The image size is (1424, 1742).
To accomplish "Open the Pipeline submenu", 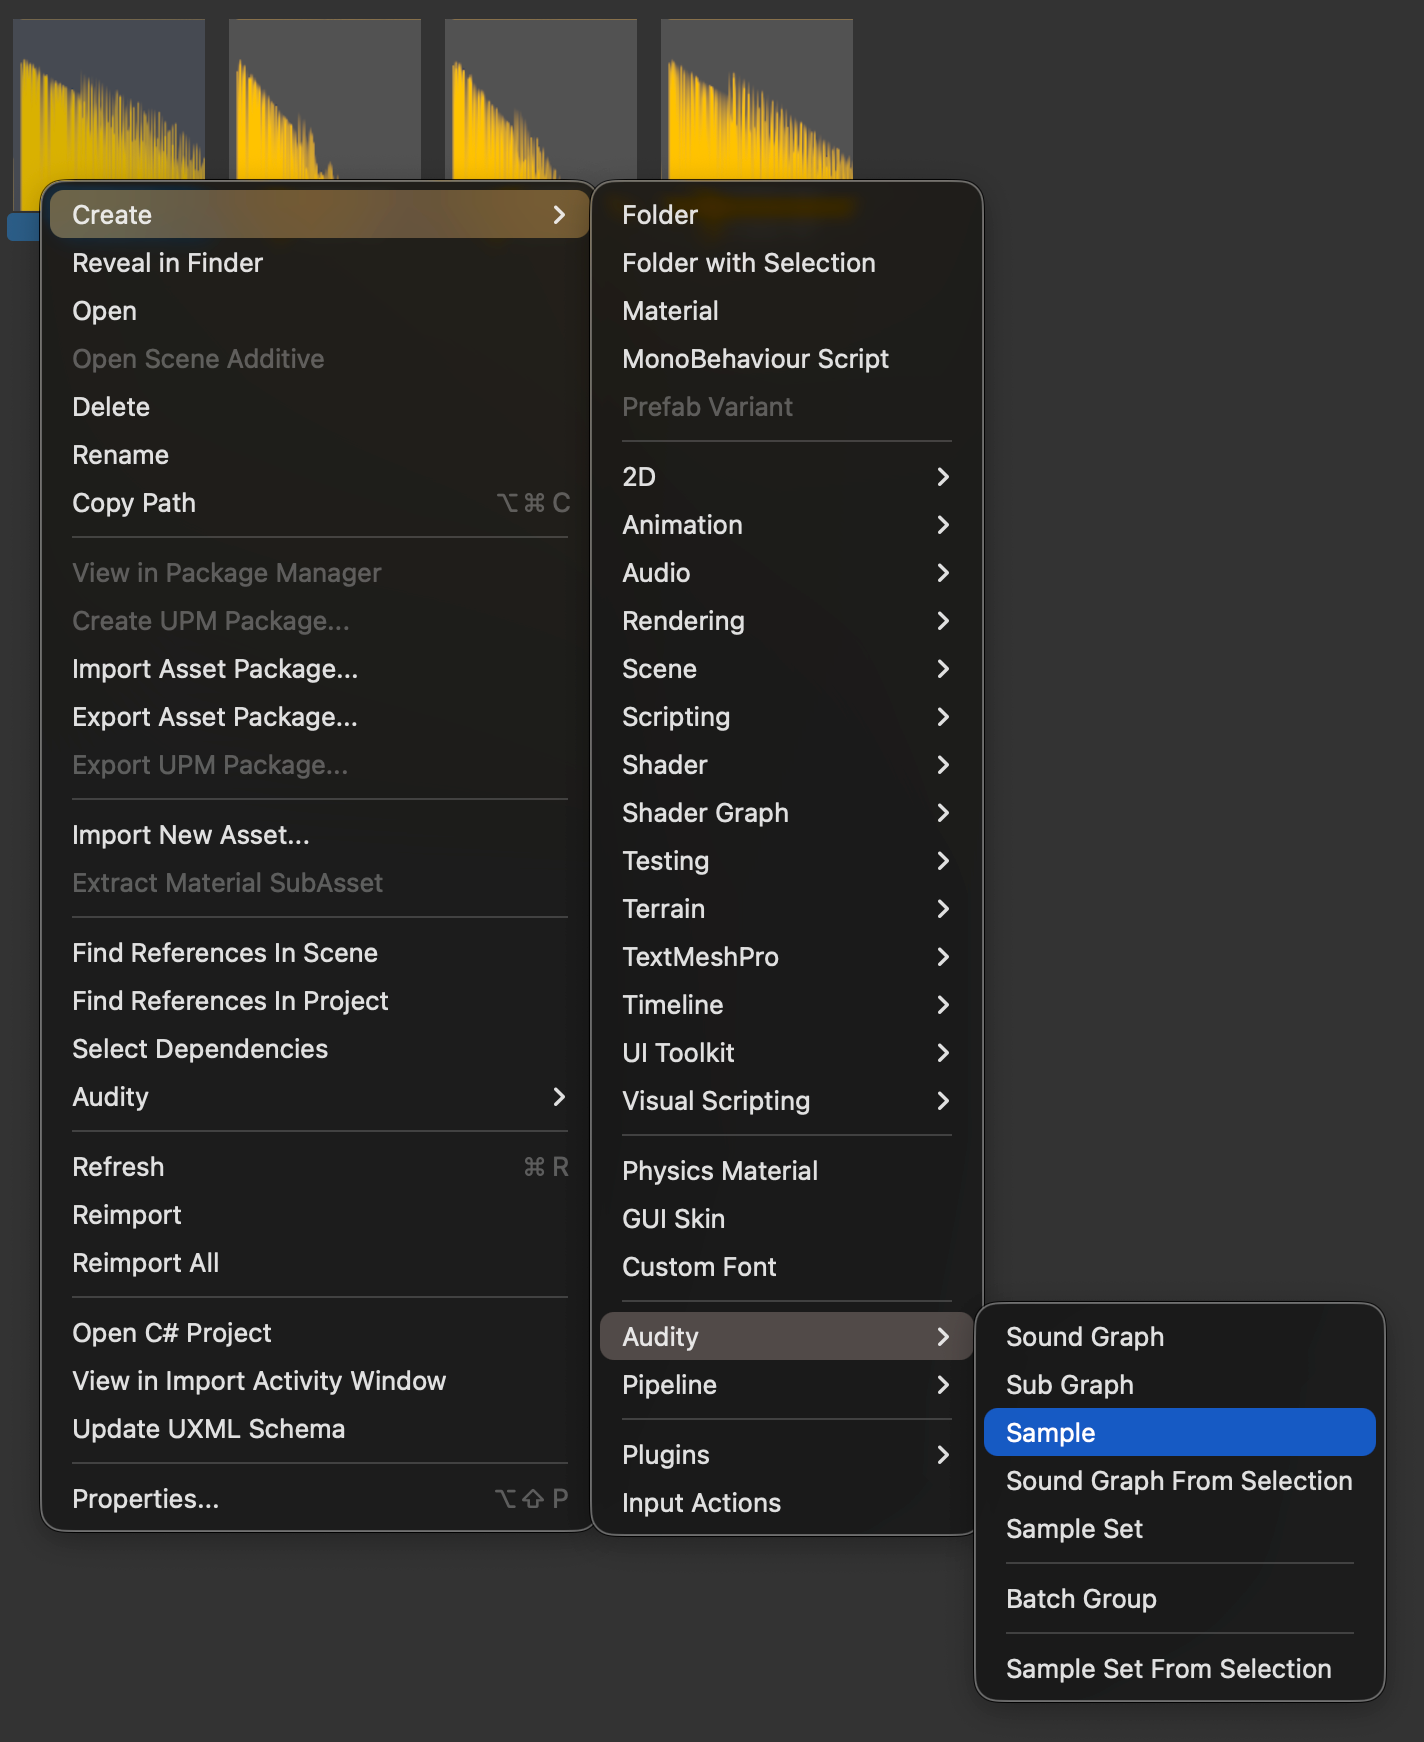I will [786, 1384].
